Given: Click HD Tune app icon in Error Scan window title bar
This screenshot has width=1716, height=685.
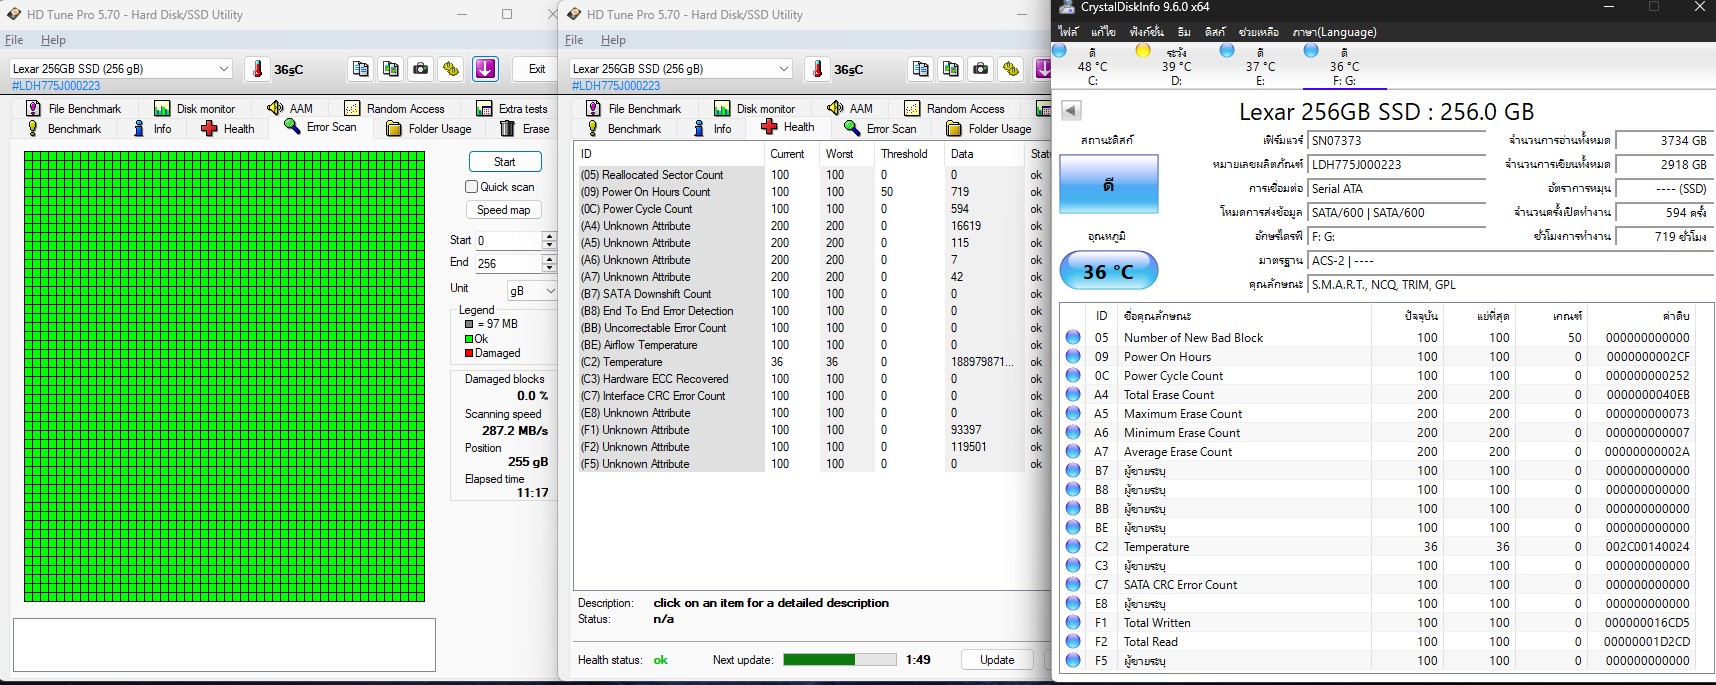Looking at the screenshot, I should [x=14, y=14].
